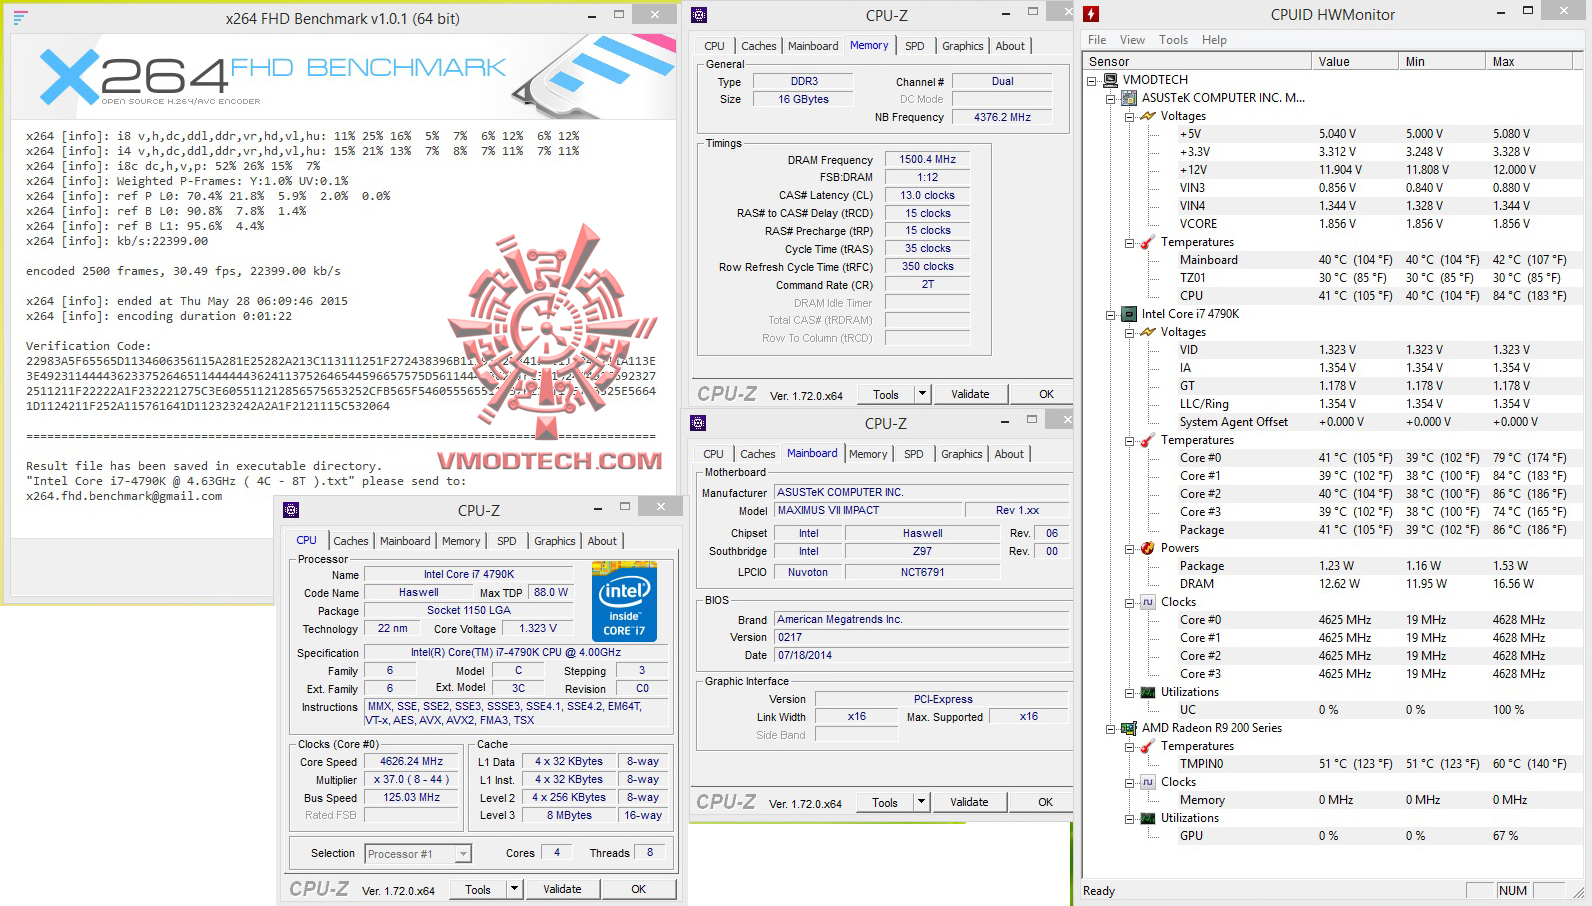
Task: Click the CPU-Z icon in the Mainboard window title bar
Action: tap(698, 423)
